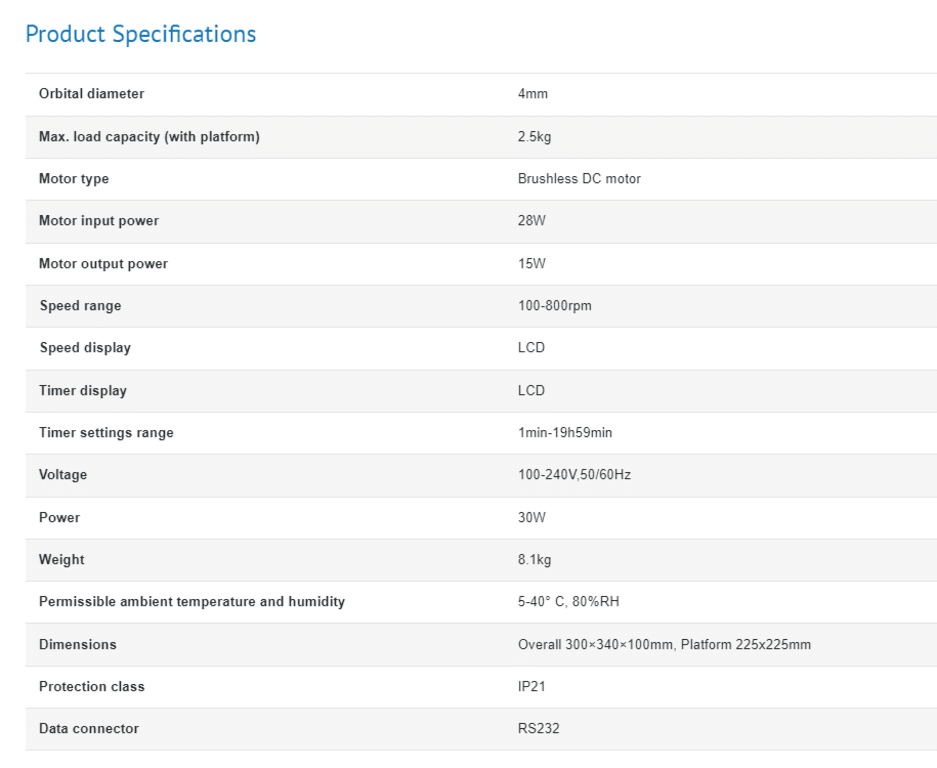Click the Max. load capacity label
The width and height of the screenshot is (937, 768).
[x=149, y=137]
